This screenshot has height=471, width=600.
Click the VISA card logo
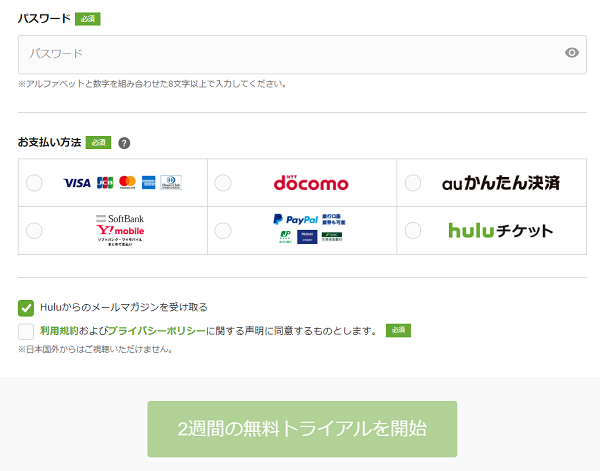pos(77,183)
